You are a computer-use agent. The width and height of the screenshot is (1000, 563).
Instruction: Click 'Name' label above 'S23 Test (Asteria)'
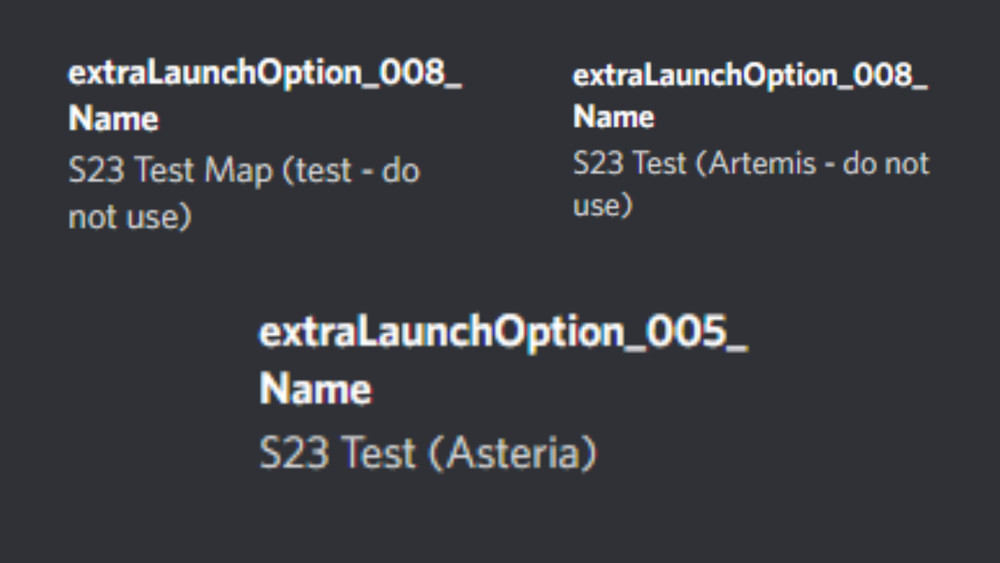(x=315, y=389)
